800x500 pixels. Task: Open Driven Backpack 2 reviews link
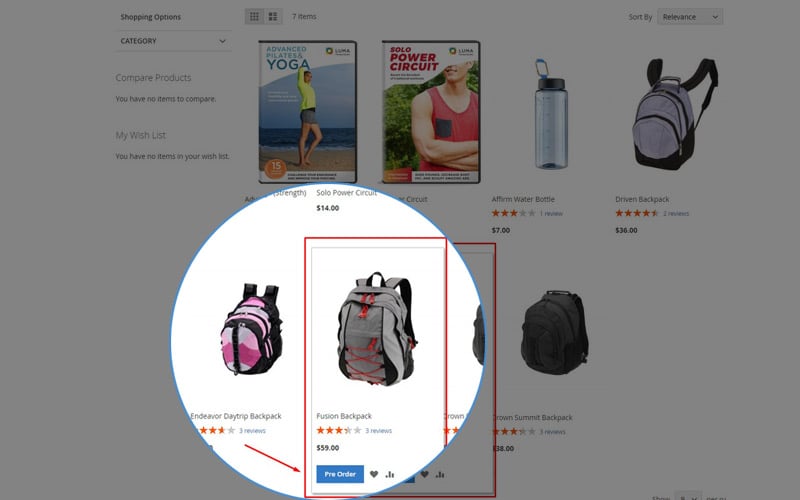tap(676, 213)
